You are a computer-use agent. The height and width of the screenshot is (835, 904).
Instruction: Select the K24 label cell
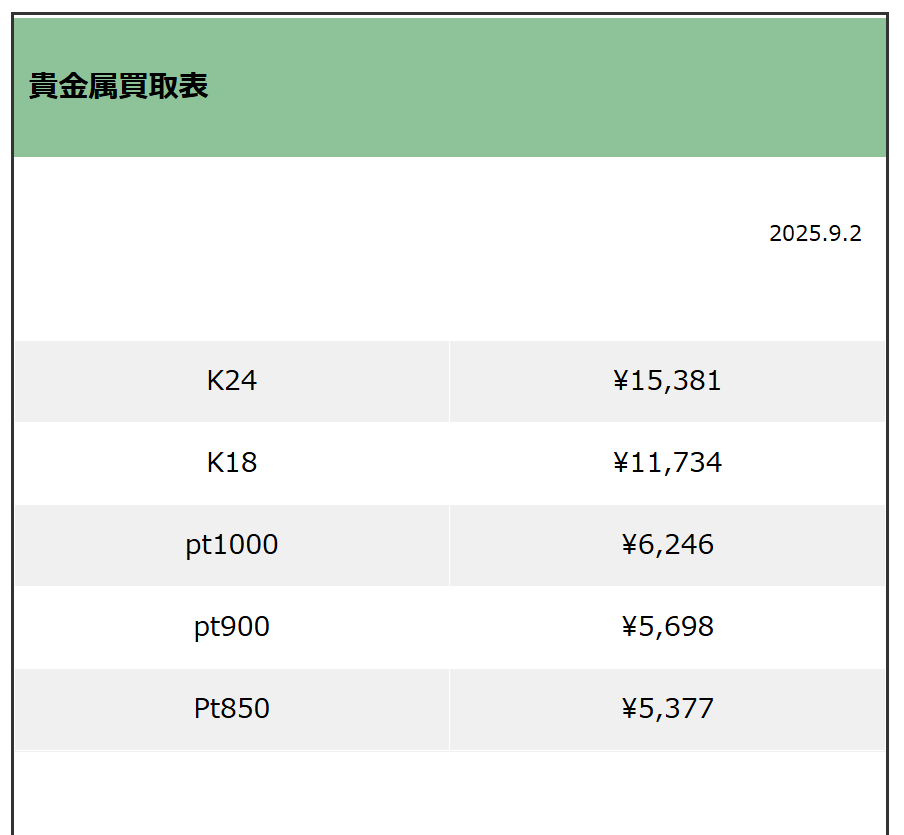pyautogui.click(x=232, y=381)
